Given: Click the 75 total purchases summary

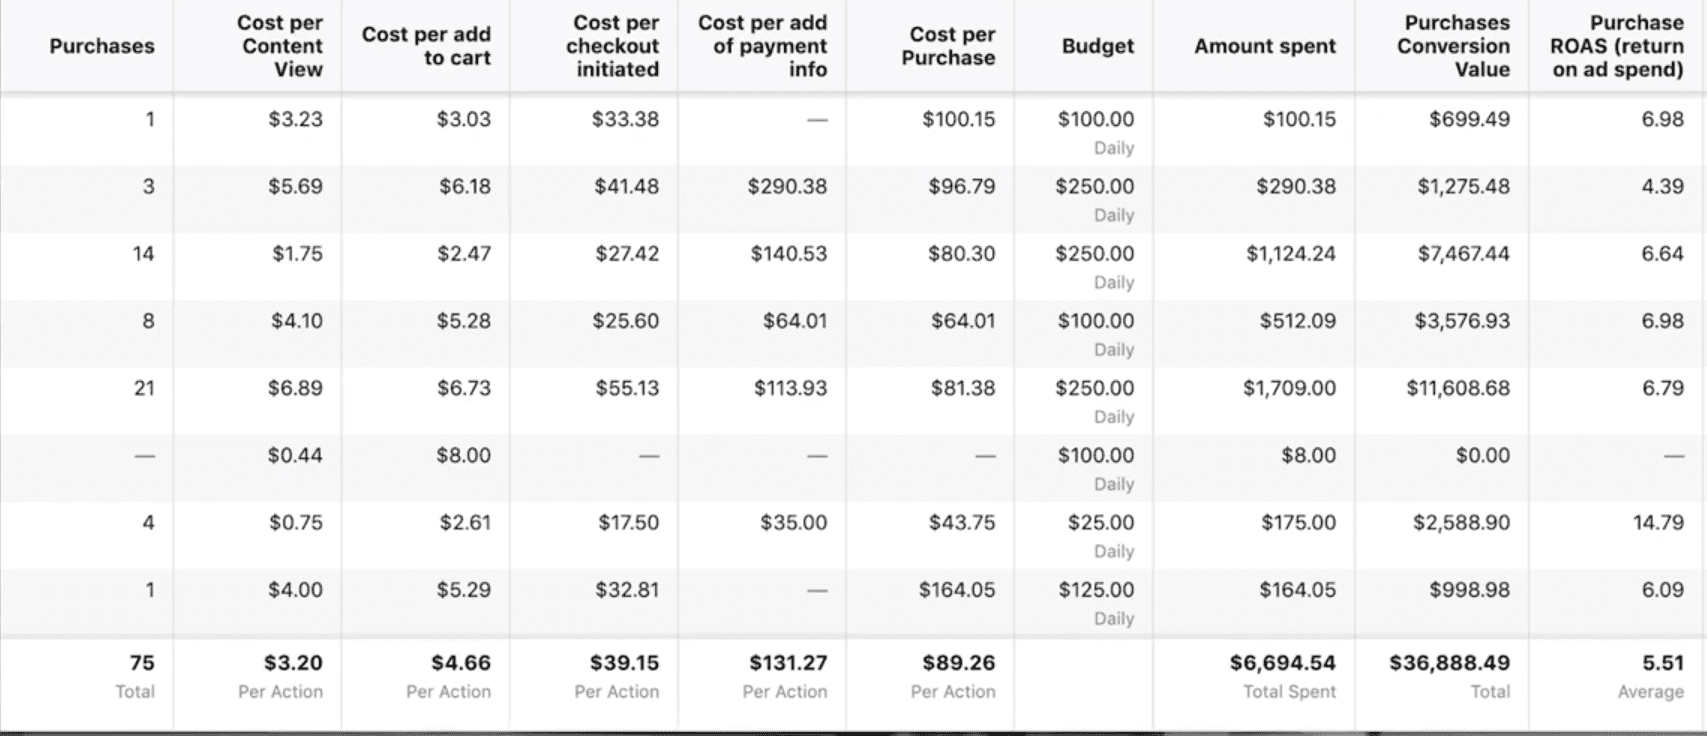Looking at the screenshot, I should tap(142, 663).
